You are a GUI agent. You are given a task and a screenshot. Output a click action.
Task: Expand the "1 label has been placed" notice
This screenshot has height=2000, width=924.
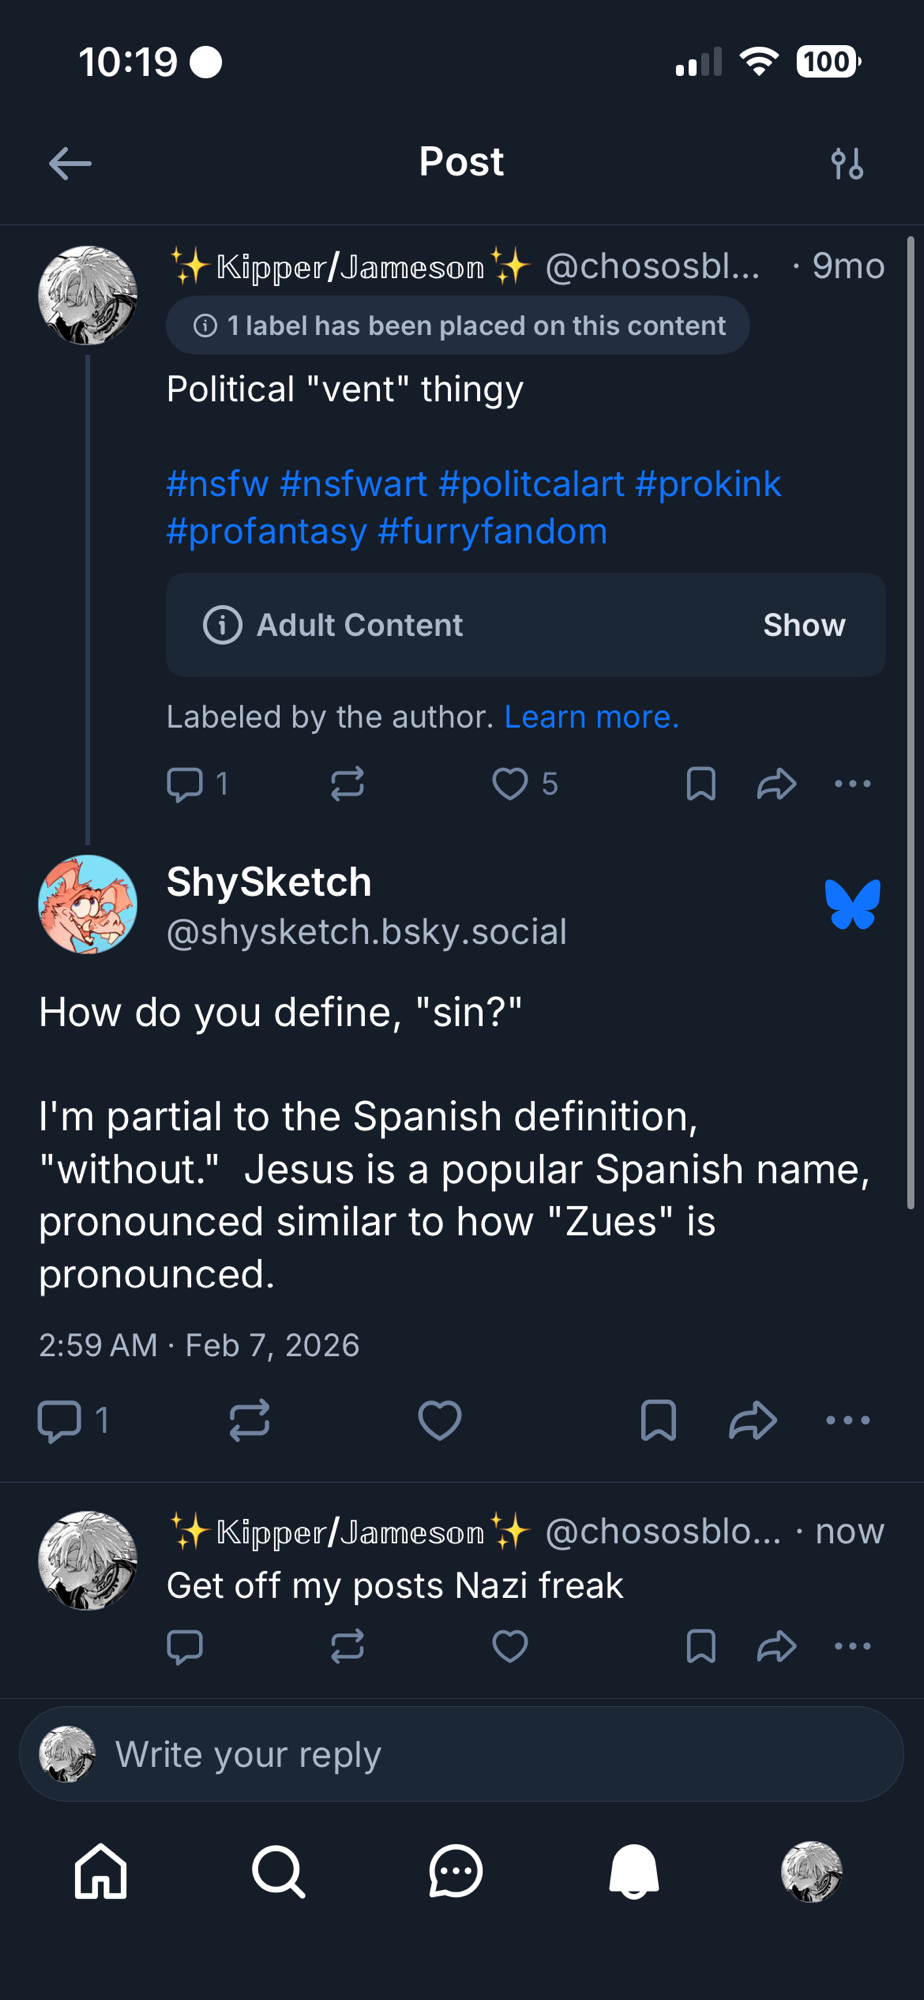(458, 326)
